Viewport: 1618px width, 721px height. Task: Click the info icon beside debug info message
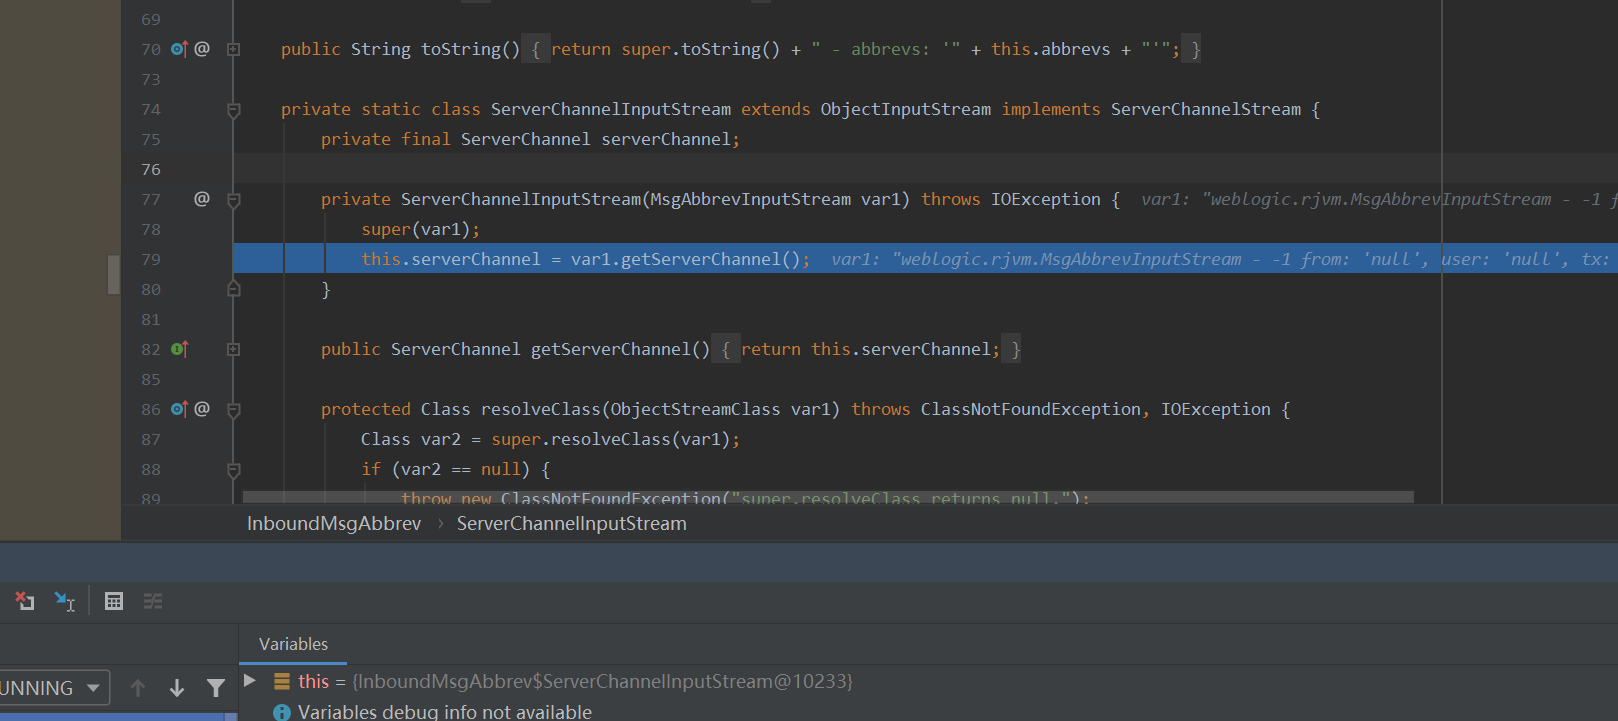click(282, 712)
